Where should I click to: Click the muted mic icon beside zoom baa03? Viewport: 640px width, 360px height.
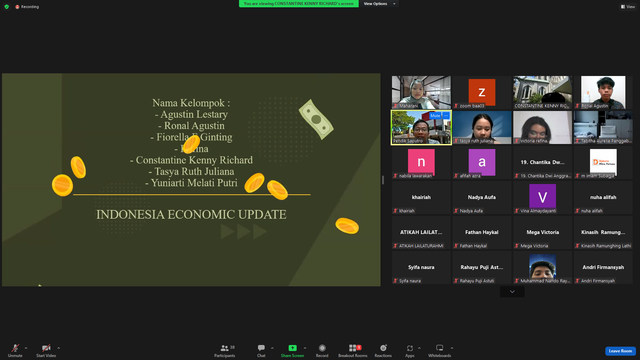[456, 106]
